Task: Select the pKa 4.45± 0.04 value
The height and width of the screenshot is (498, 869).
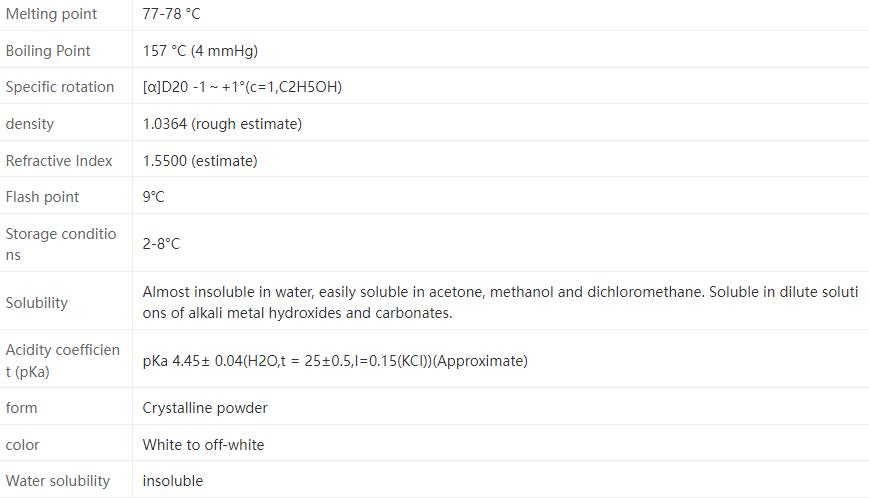Action: coord(335,361)
